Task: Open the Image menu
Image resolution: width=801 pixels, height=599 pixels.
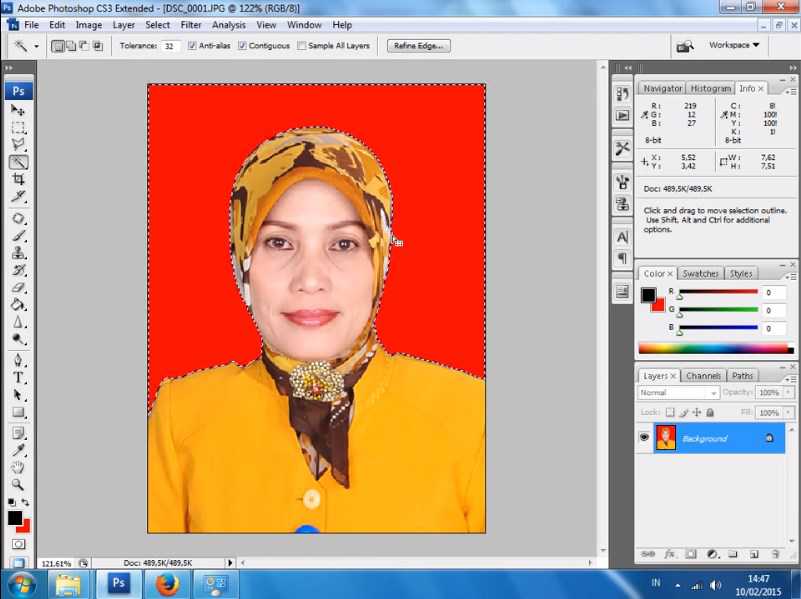Action: pyautogui.click(x=89, y=25)
